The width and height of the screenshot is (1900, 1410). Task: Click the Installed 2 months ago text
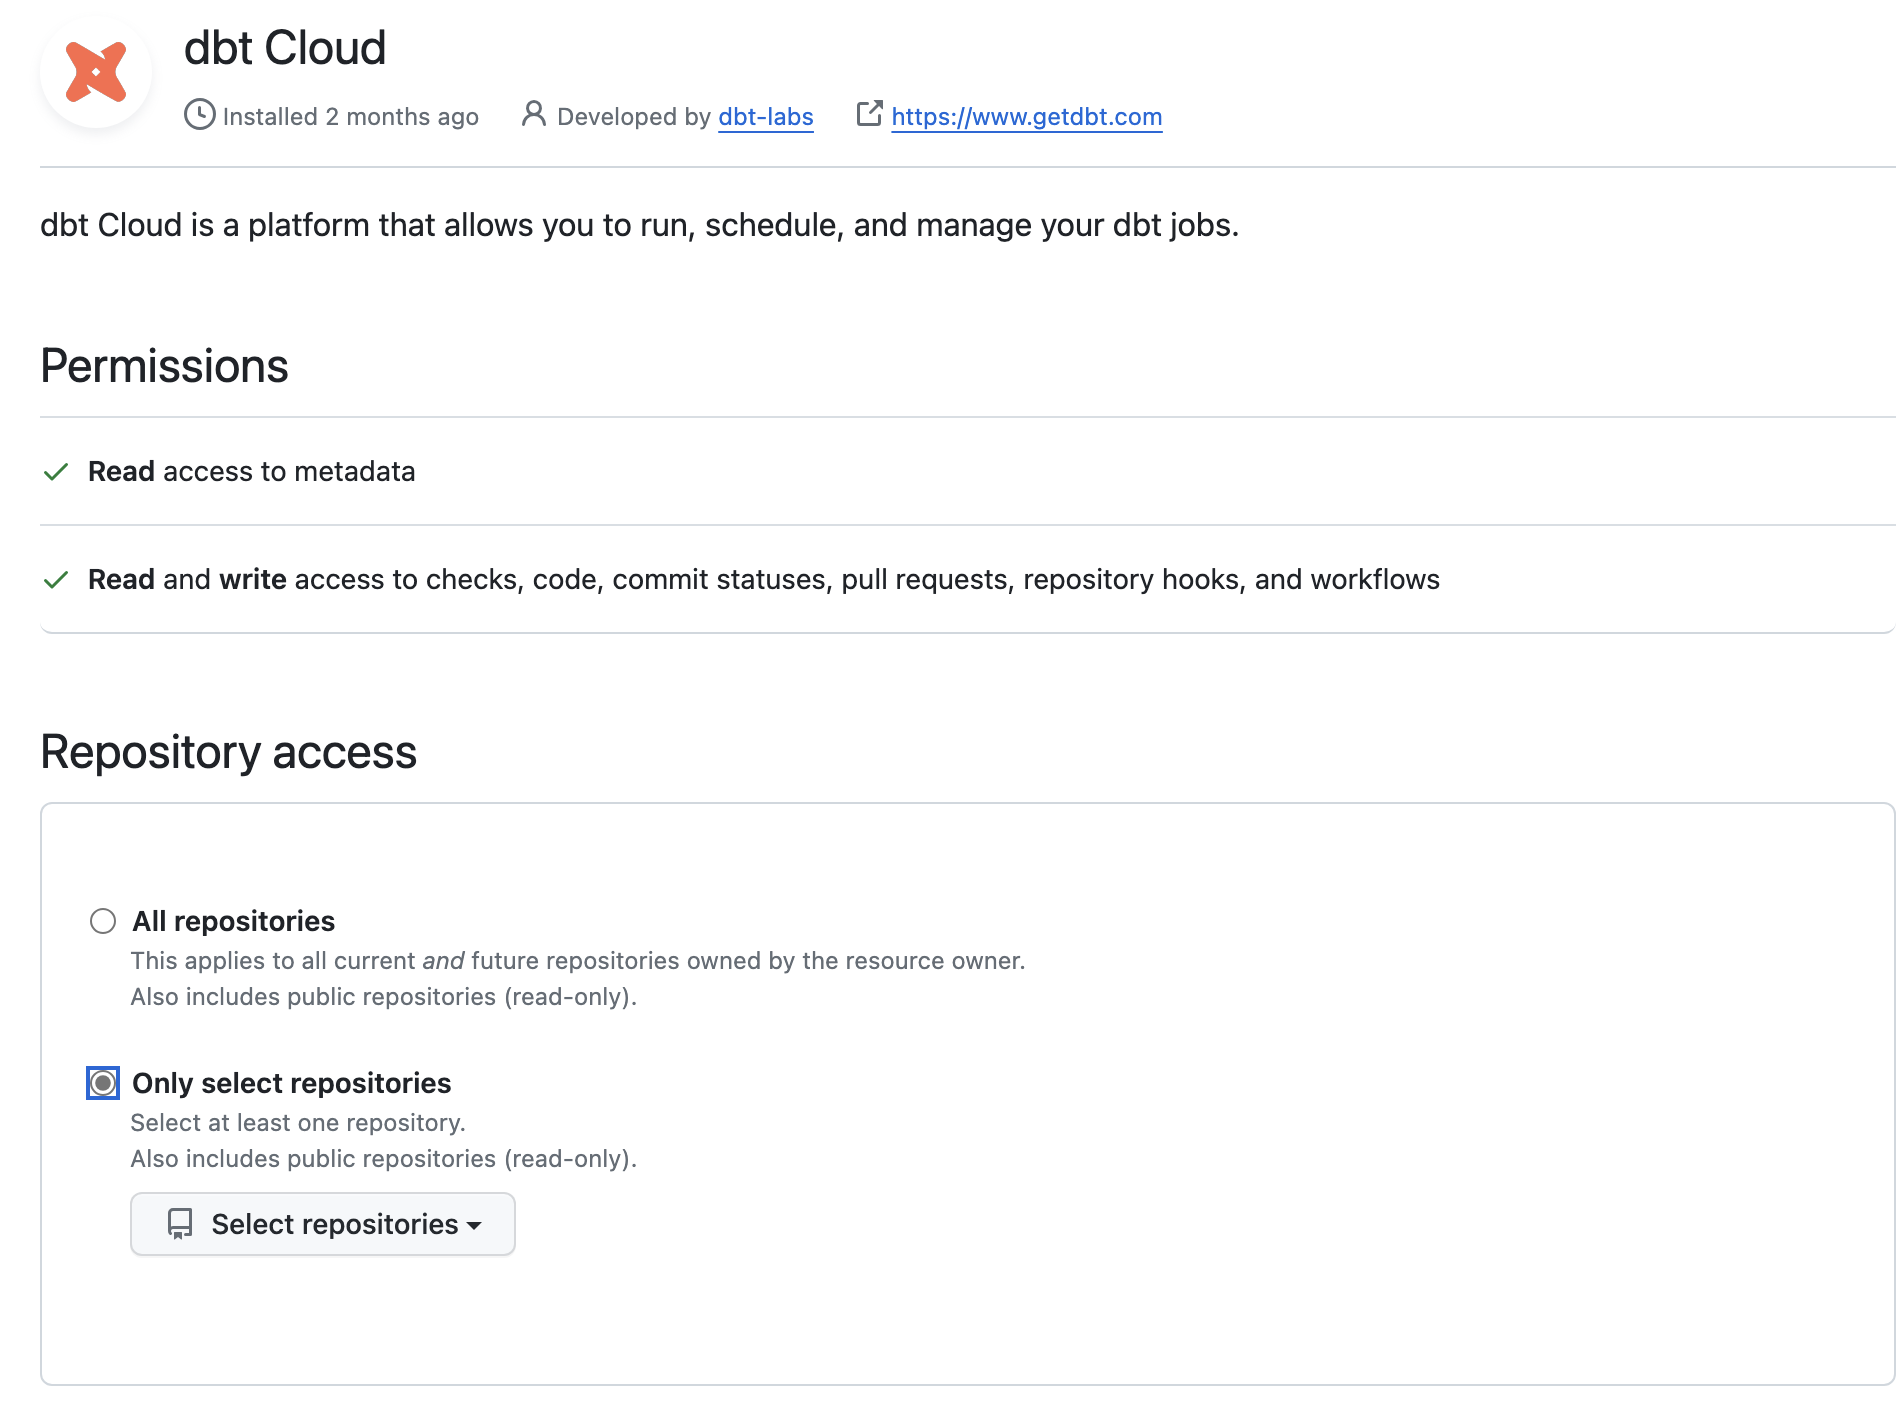coord(351,117)
